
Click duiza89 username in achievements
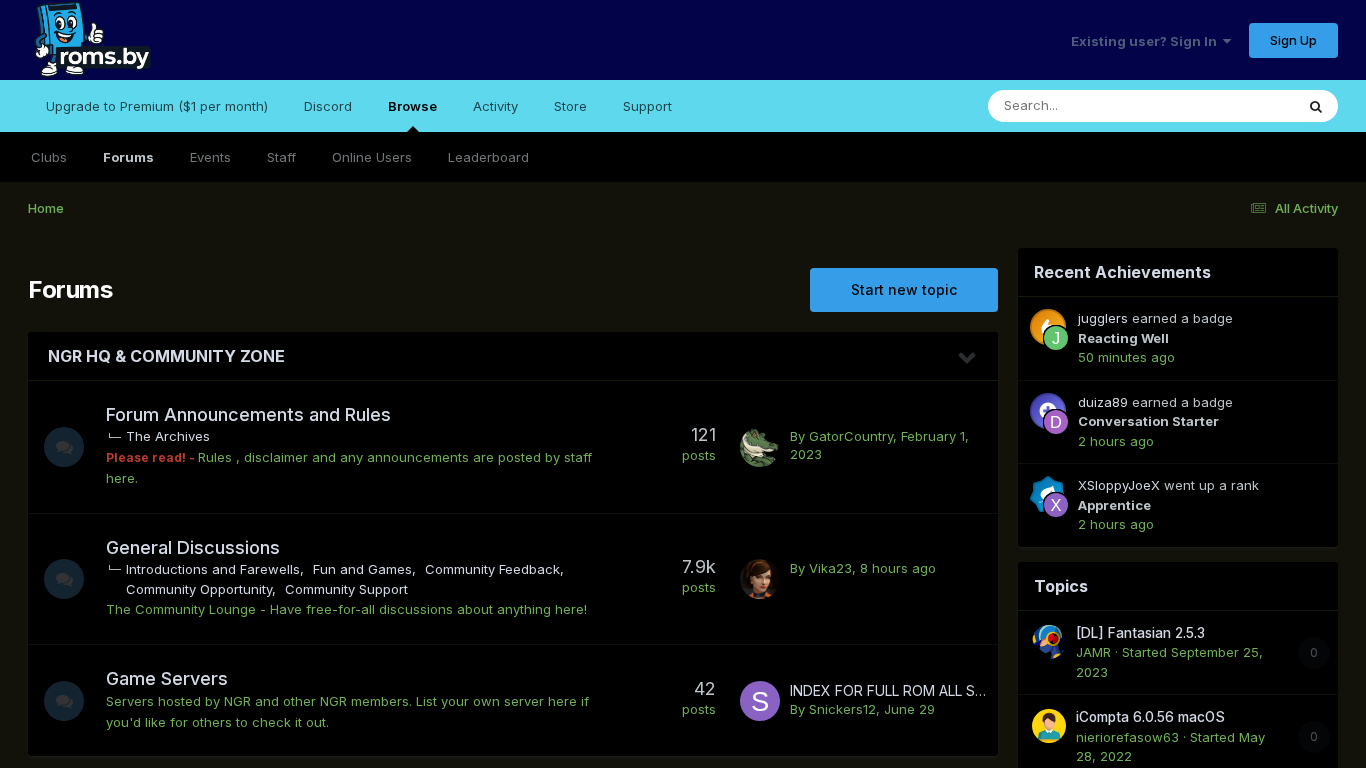pyautogui.click(x=1103, y=402)
